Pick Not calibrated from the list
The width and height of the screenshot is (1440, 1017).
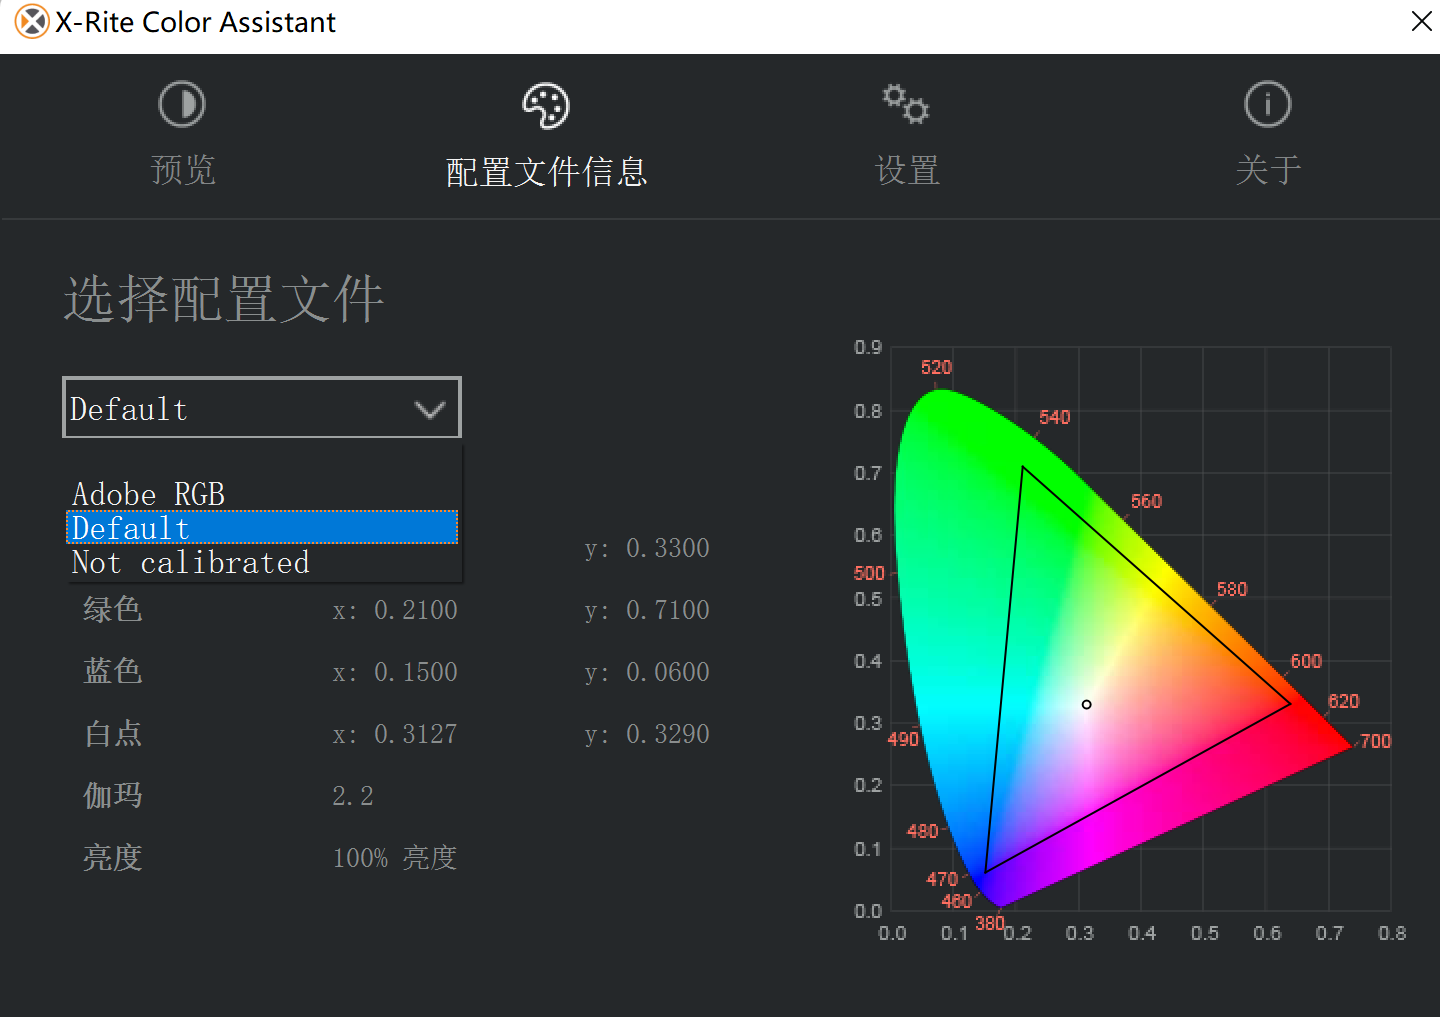(x=262, y=562)
